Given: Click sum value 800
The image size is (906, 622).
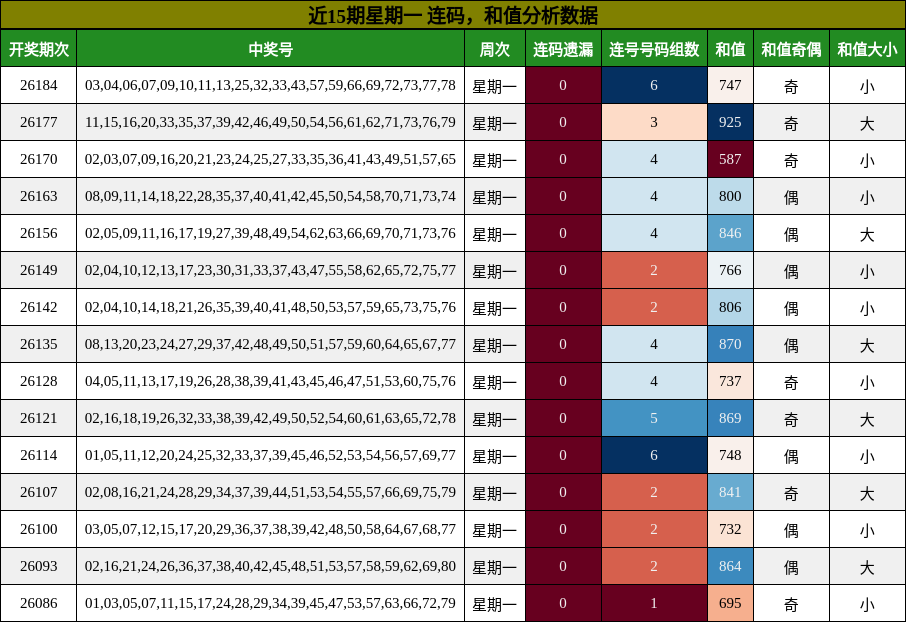Looking at the screenshot, I should coord(730,197).
